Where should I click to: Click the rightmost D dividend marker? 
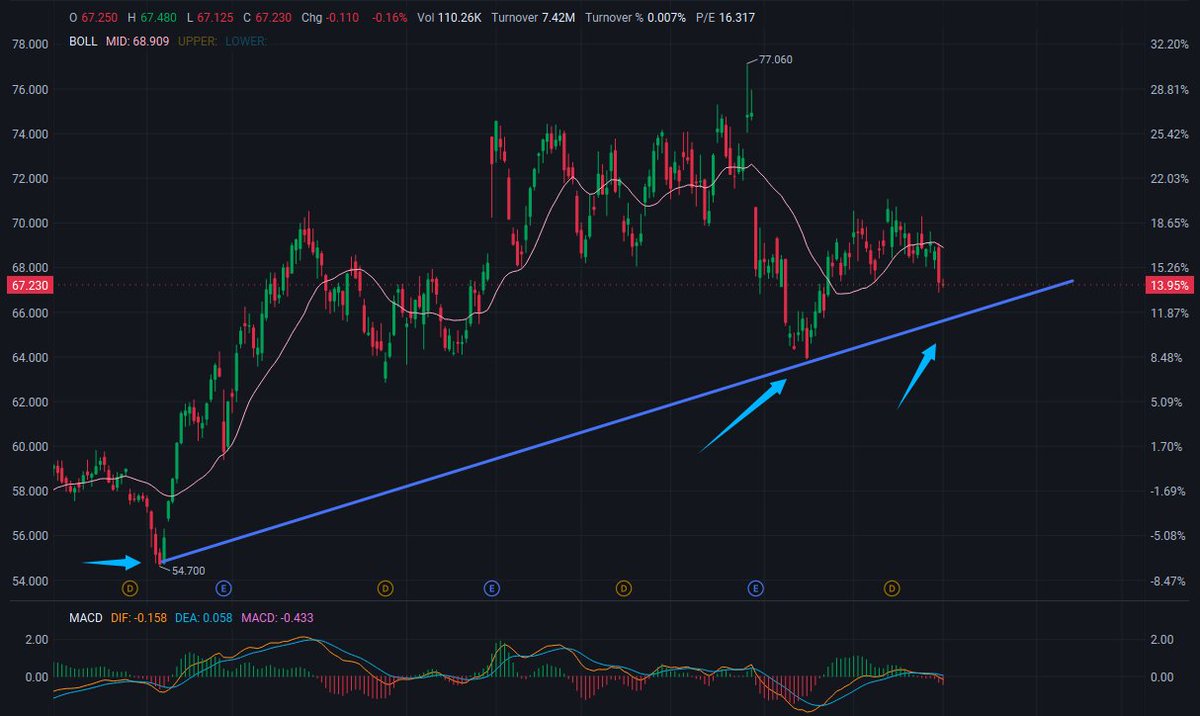click(x=892, y=588)
